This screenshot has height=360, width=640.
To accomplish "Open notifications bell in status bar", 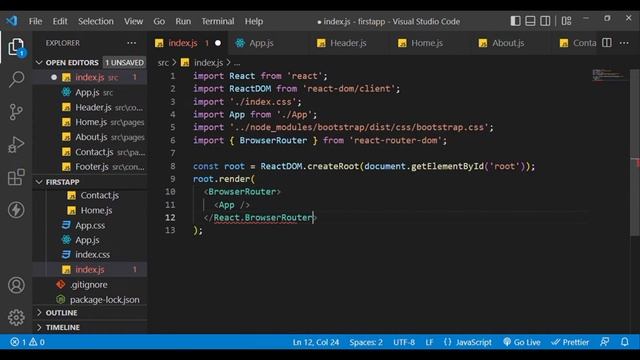I will [624, 342].
